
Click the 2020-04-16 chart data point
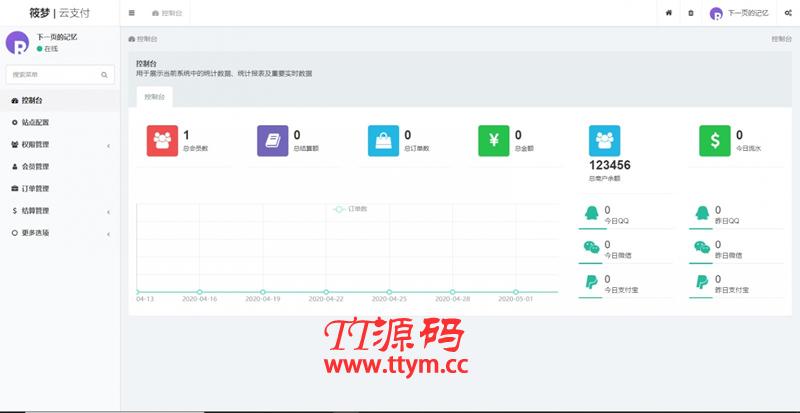[x=199, y=292]
